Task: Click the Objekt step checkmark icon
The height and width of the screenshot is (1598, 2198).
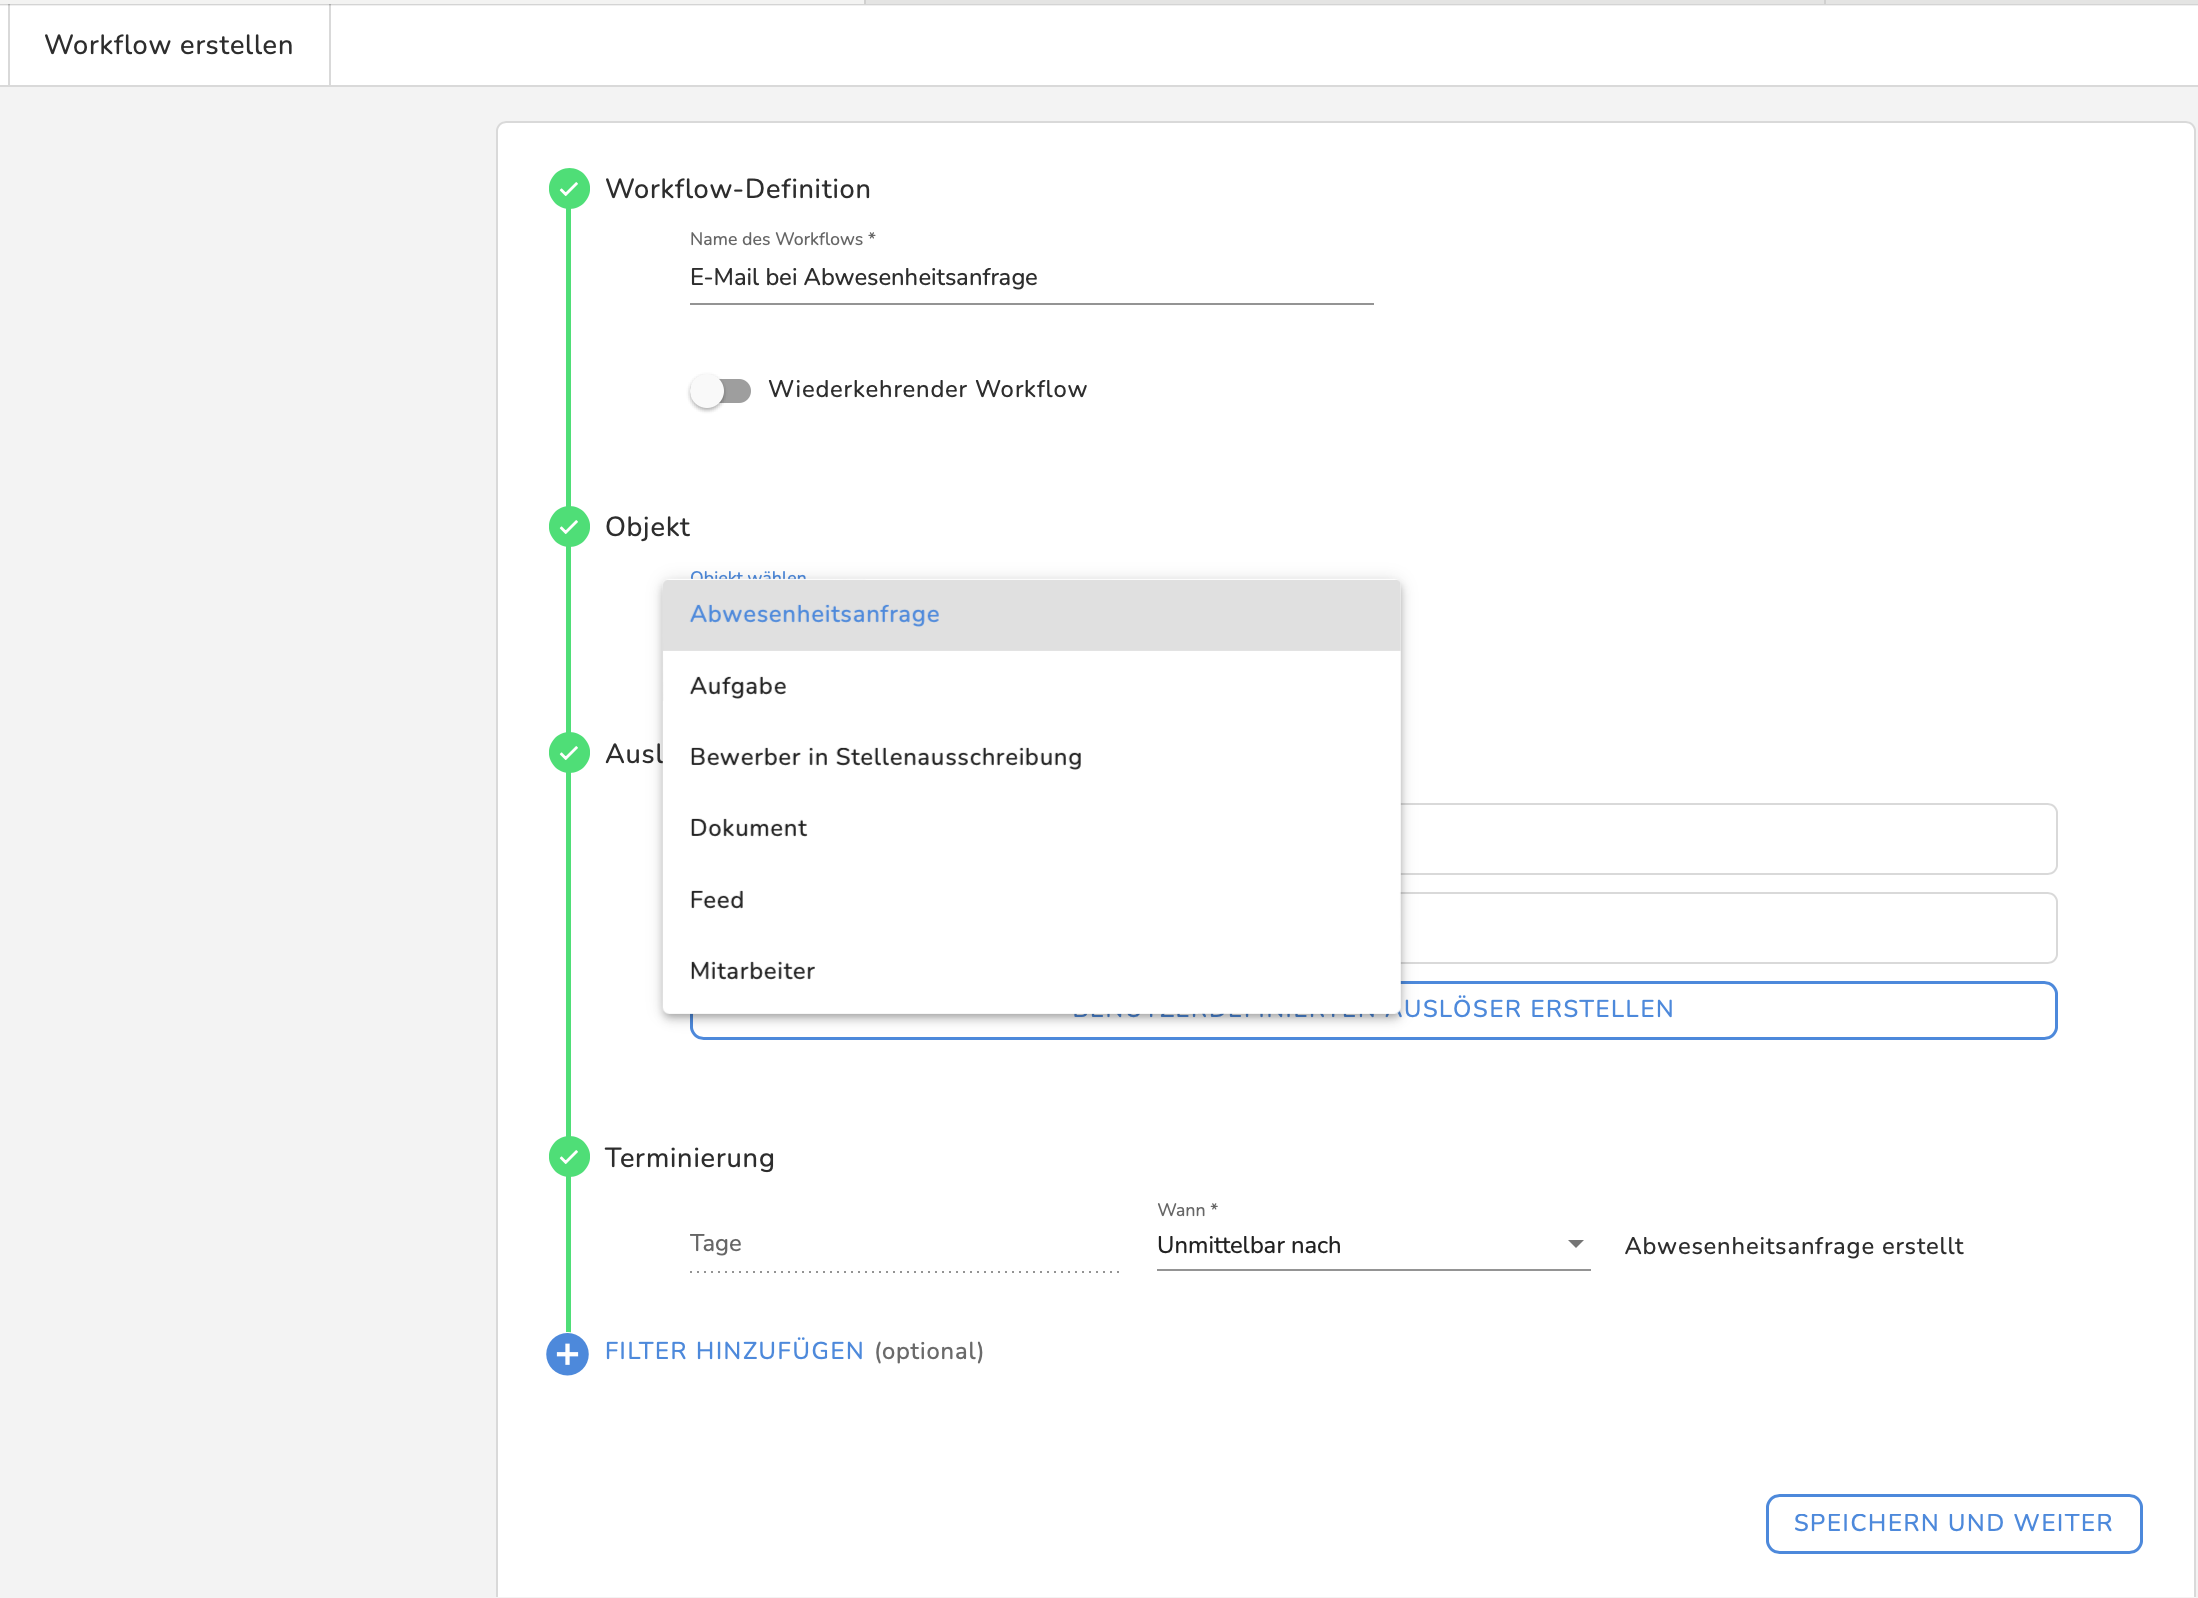Action: click(569, 527)
